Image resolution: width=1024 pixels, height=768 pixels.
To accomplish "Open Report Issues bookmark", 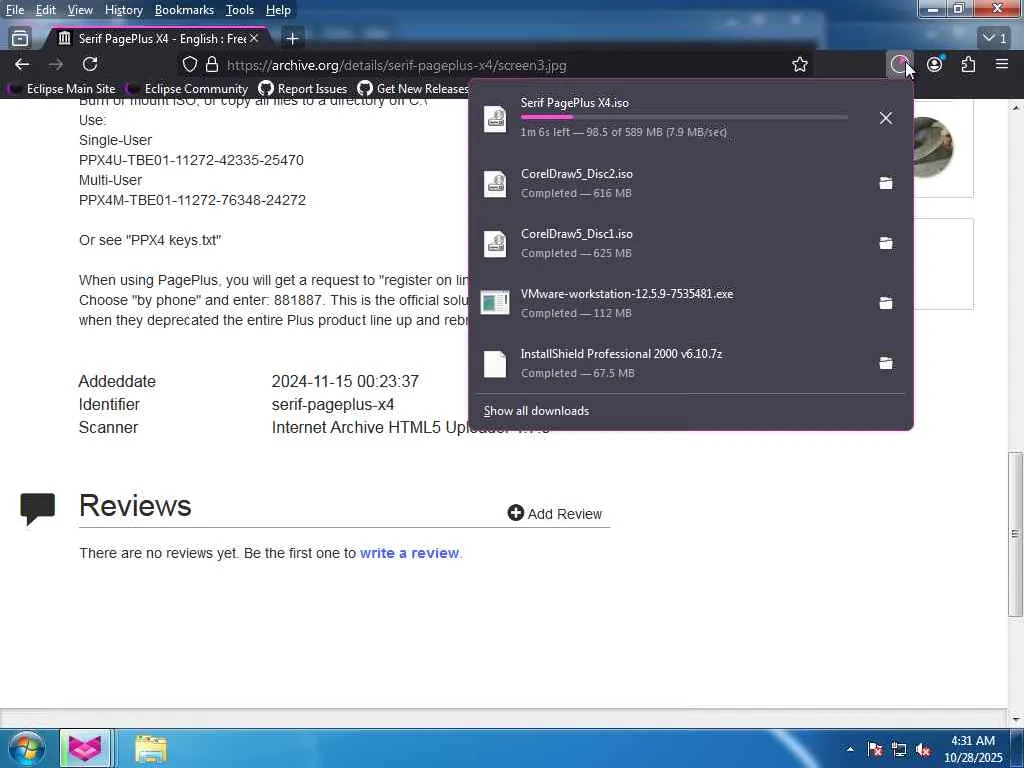I will (x=303, y=89).
